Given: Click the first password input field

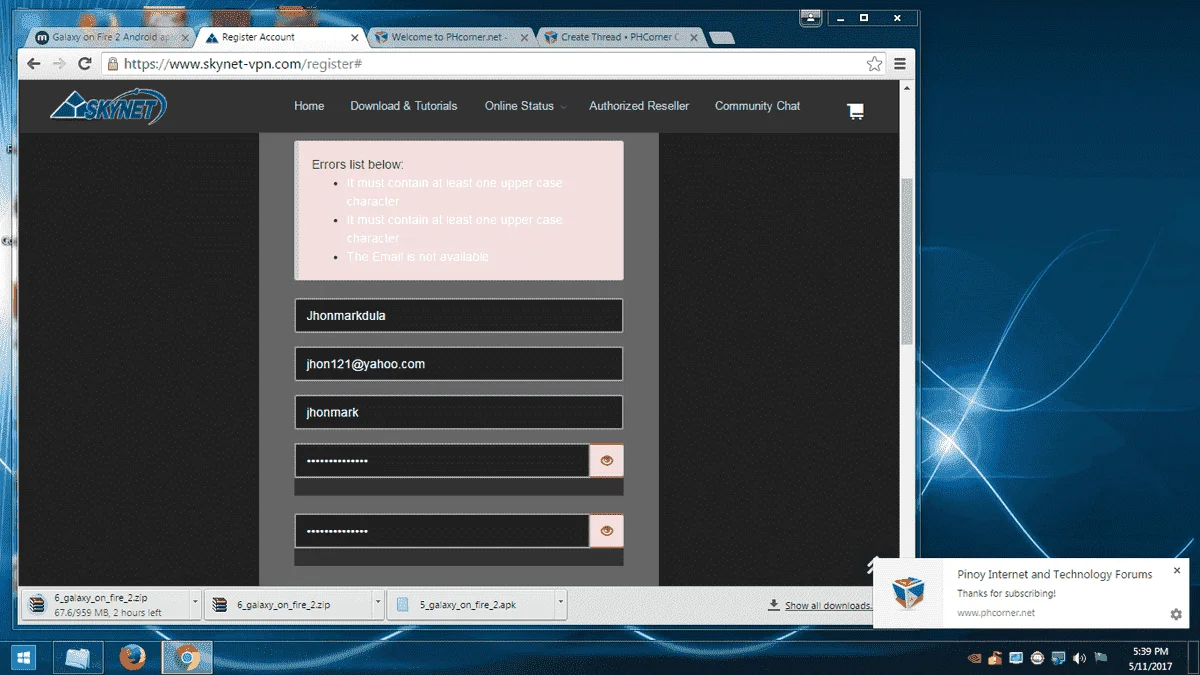Looking at the screenshot, I should tap(442, 460).
